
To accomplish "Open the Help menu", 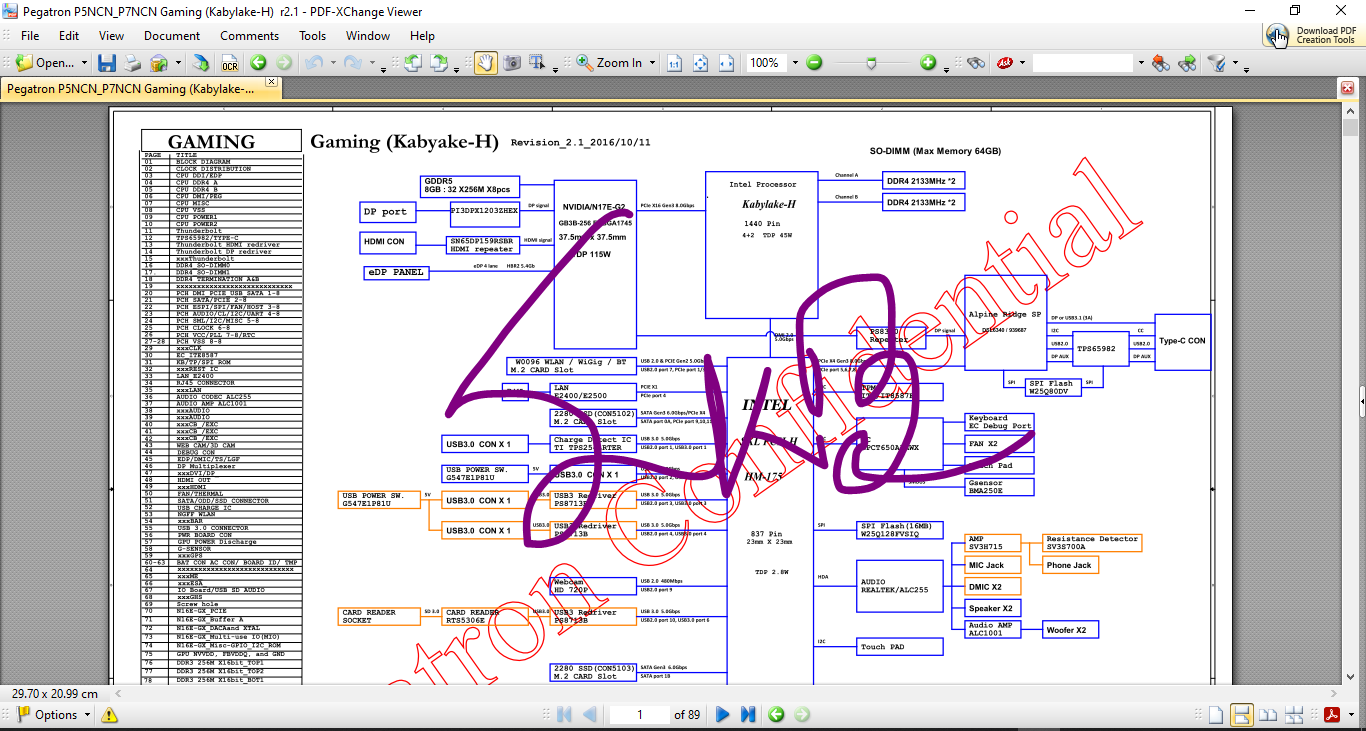I will pyautogui.click(x=423, y=35).
